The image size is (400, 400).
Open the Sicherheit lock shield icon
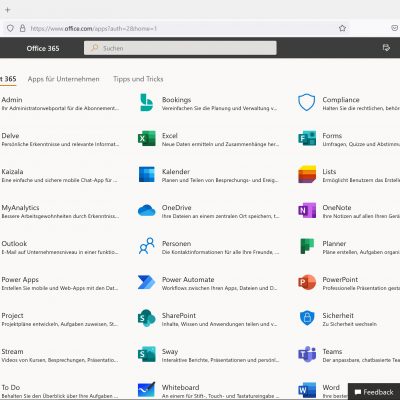(307, 318)
